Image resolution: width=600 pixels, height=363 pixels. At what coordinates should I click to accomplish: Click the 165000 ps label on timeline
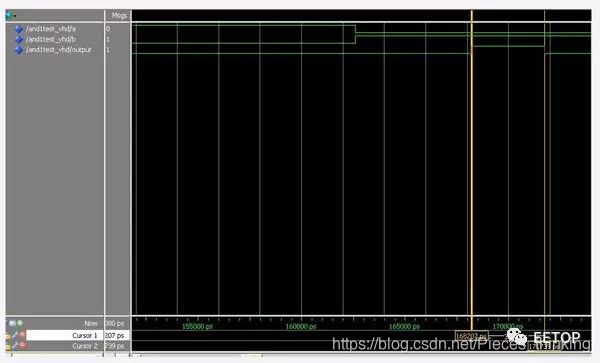404,326
